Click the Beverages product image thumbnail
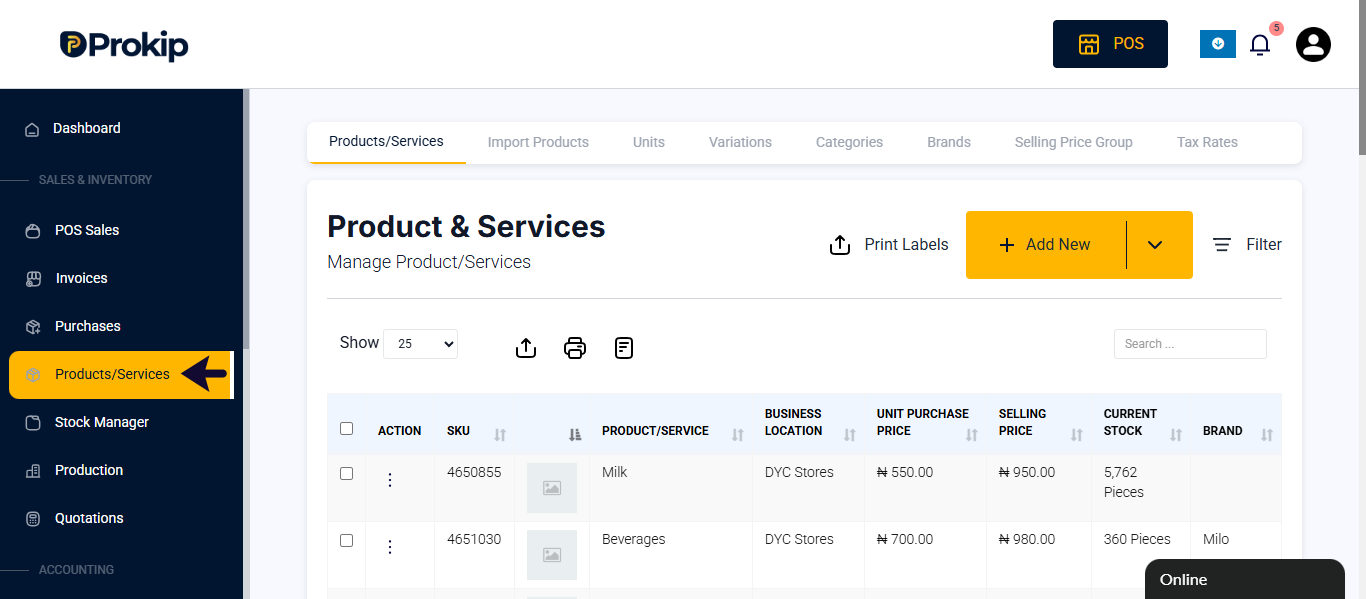The width and height of the screenshot is (1366, 599). [552, 555]
